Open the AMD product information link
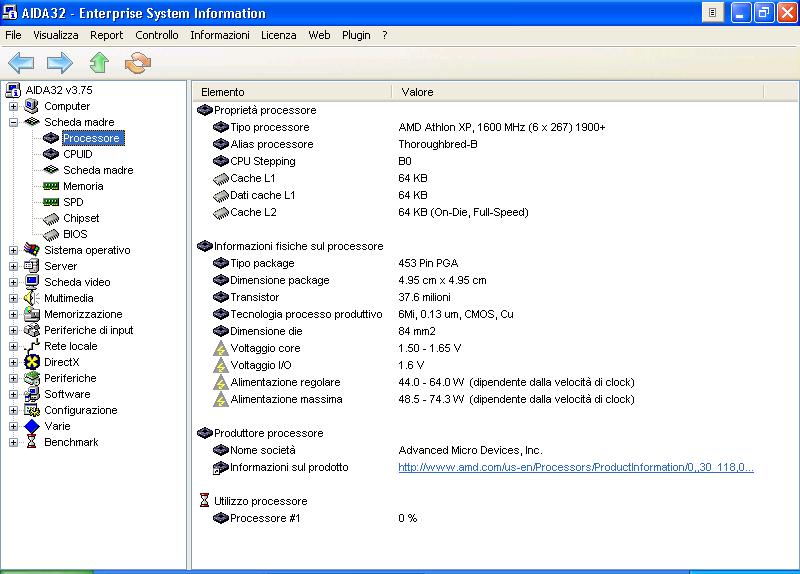Screen dimensions: 800x574 pos(576,467)
